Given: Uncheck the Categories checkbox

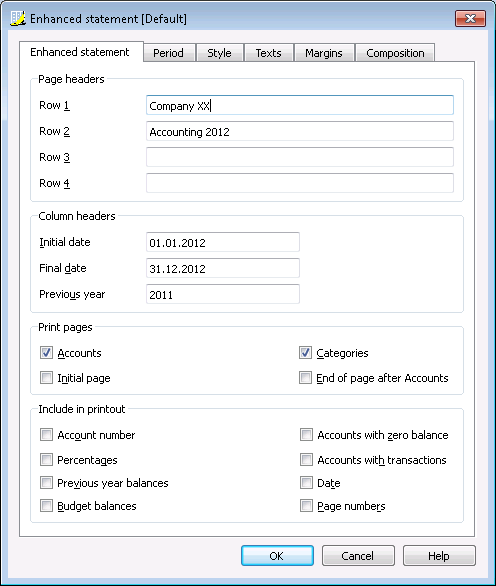Looking at the screenshot, I should tap(305, 353).
